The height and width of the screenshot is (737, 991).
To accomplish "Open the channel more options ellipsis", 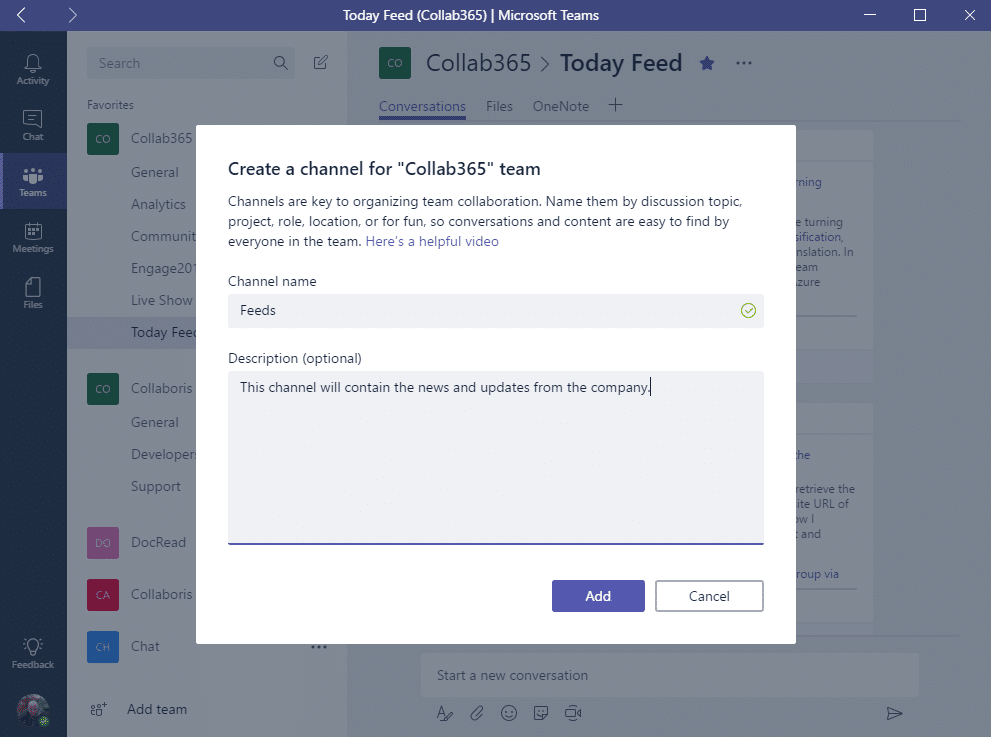I will click(x=744, y=63).
